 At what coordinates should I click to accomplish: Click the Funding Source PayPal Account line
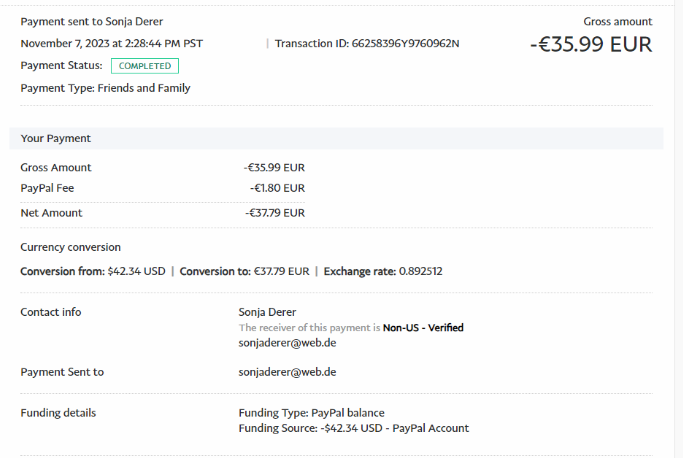click(353, 428)
